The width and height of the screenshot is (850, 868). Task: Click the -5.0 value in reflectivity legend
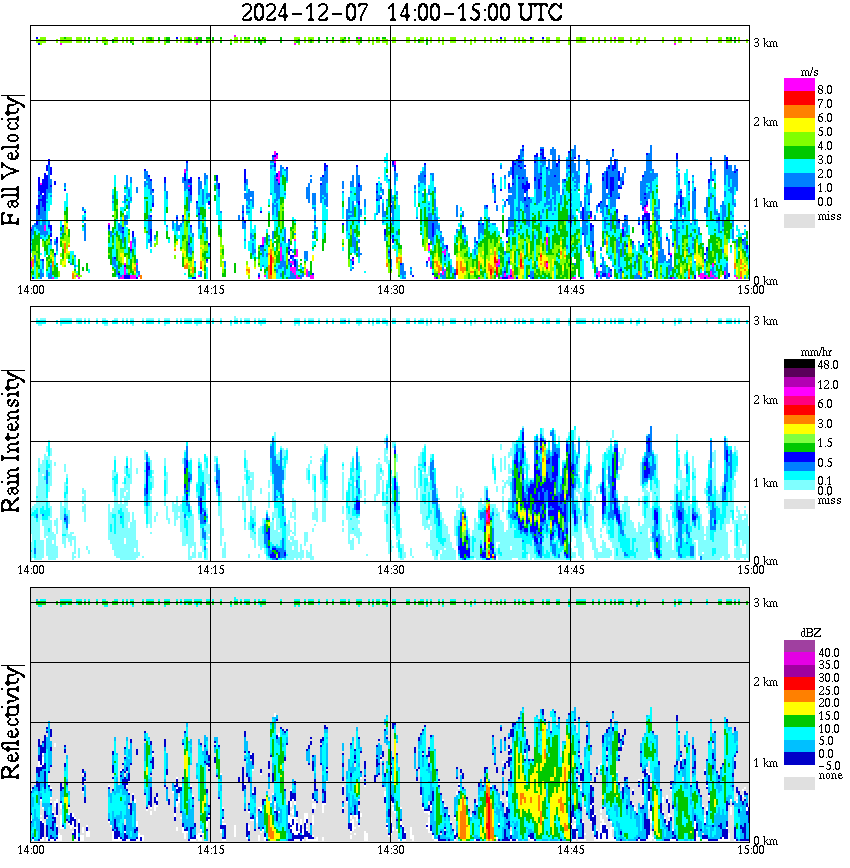(x=829, y=766)
